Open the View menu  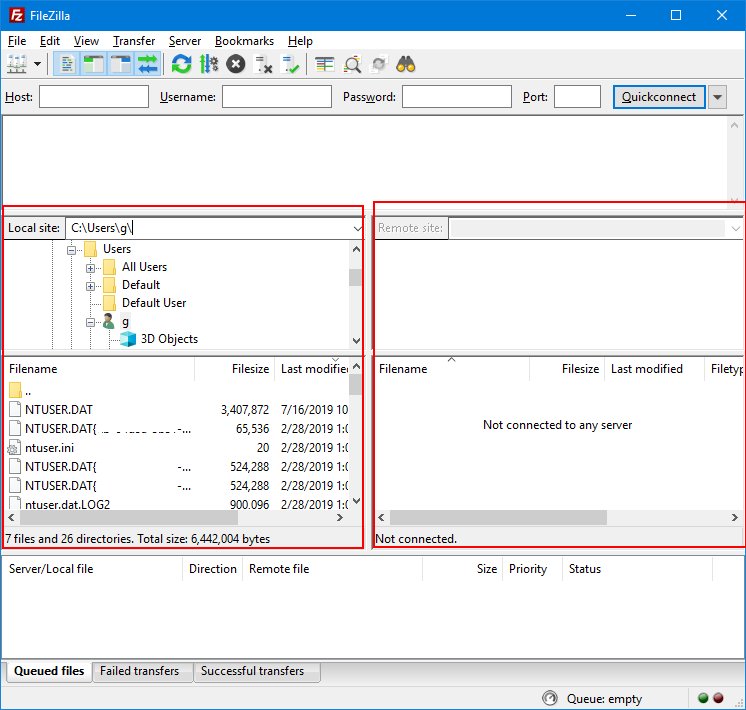coord(86,41)
